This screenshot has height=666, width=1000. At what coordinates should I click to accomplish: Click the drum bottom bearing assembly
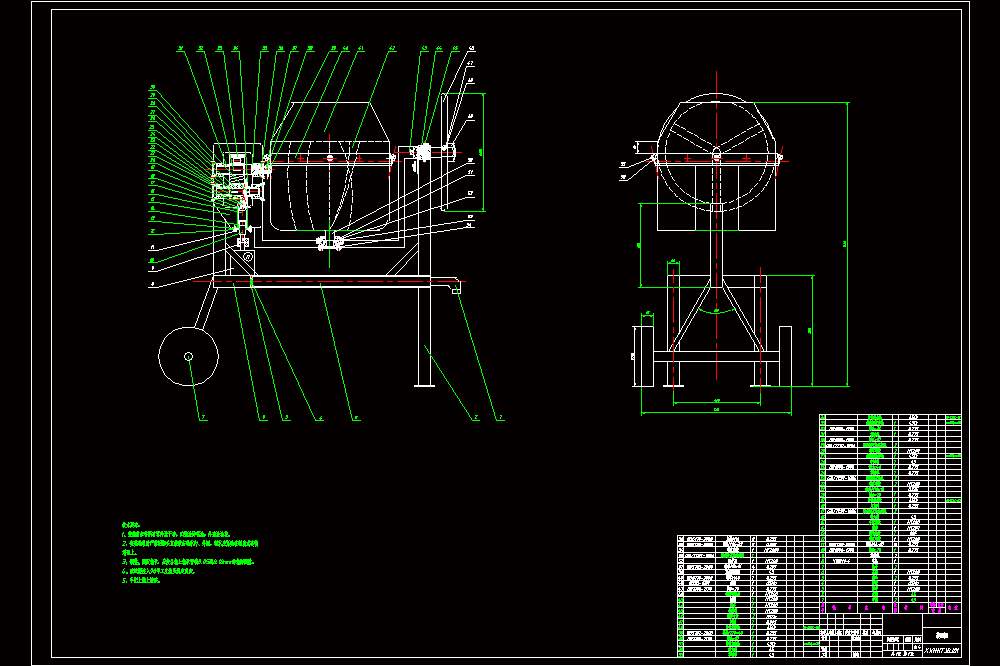click(x=330, y=242)
